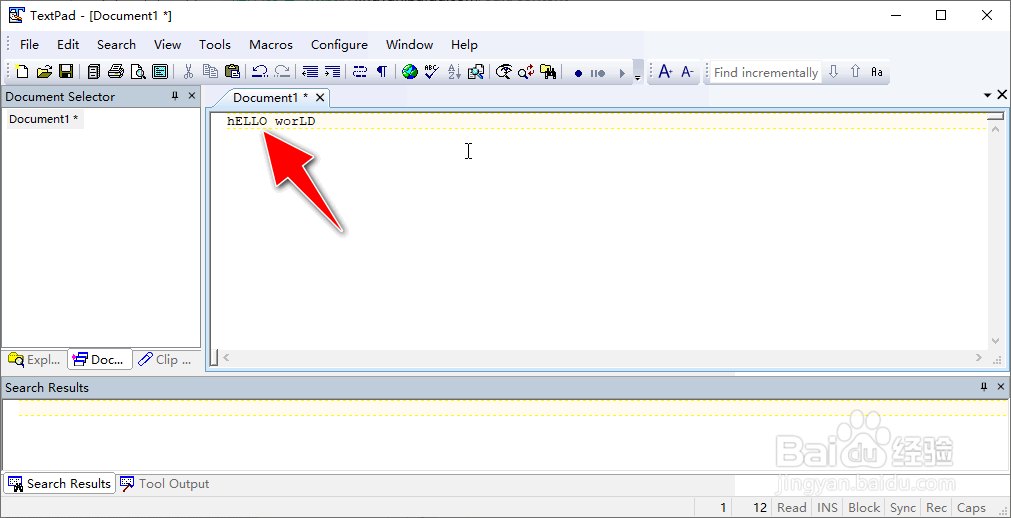Switch to the Clip Library tab
The width and height of the screenshot is (1011, 518).
pos(166,359)
